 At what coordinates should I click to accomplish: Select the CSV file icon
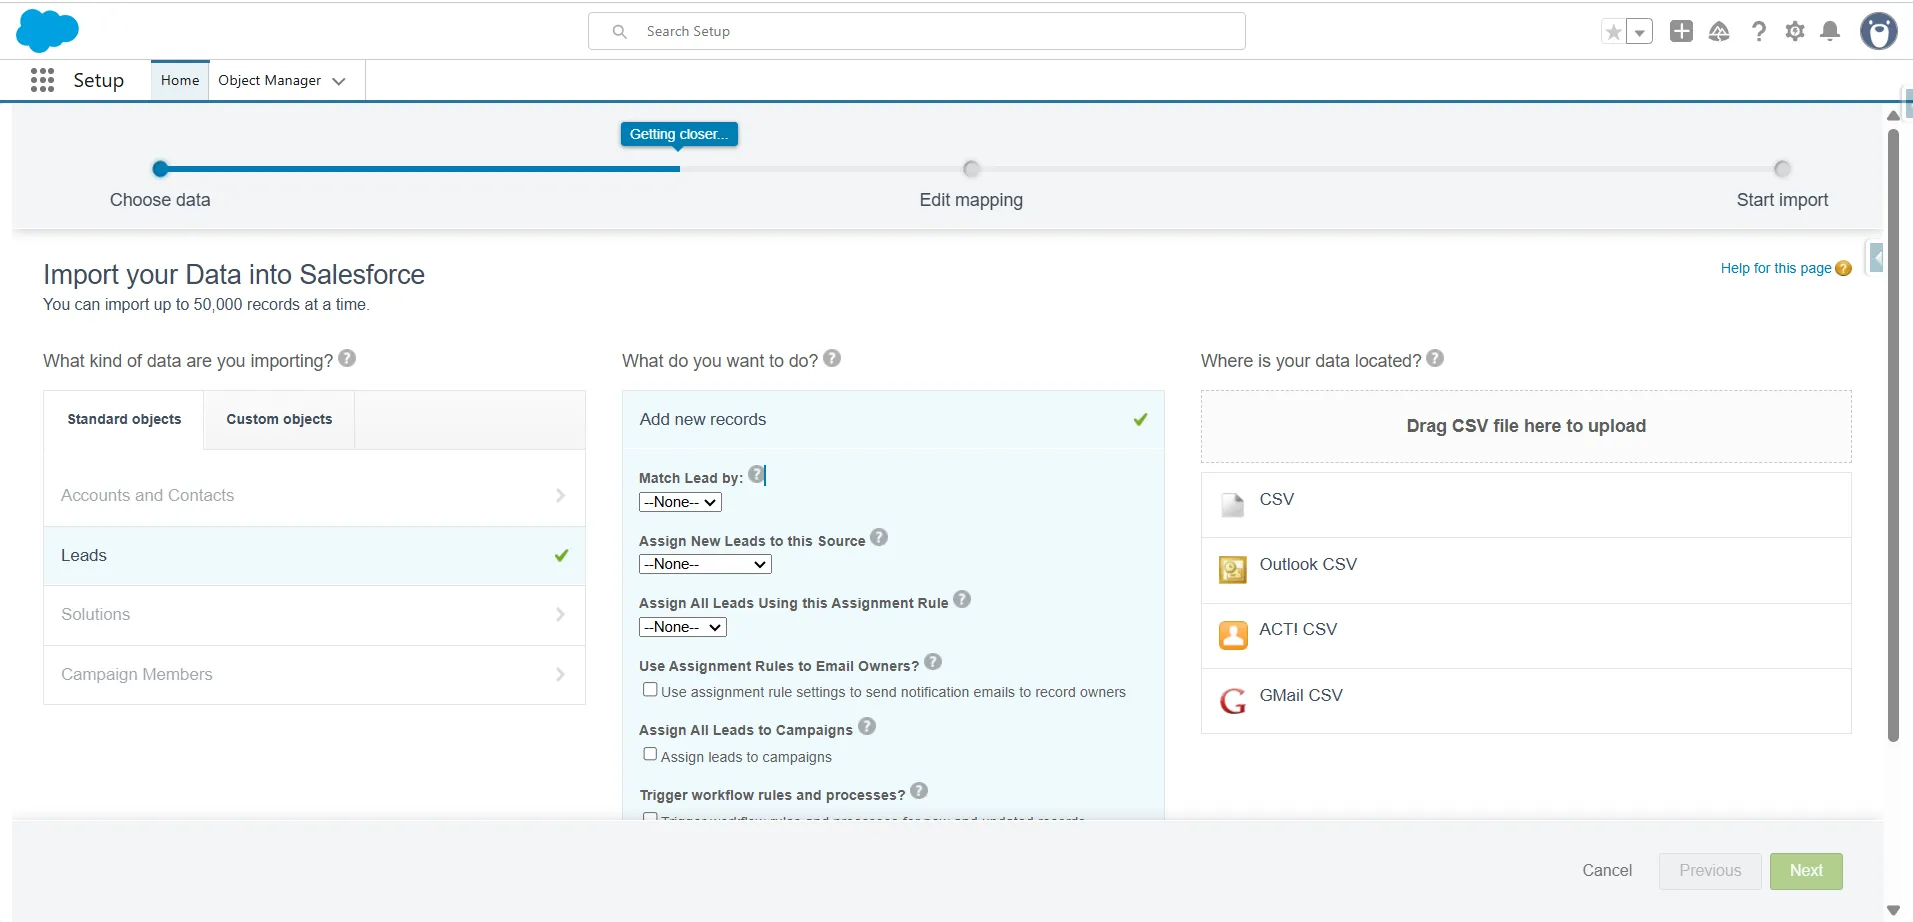1233,504
